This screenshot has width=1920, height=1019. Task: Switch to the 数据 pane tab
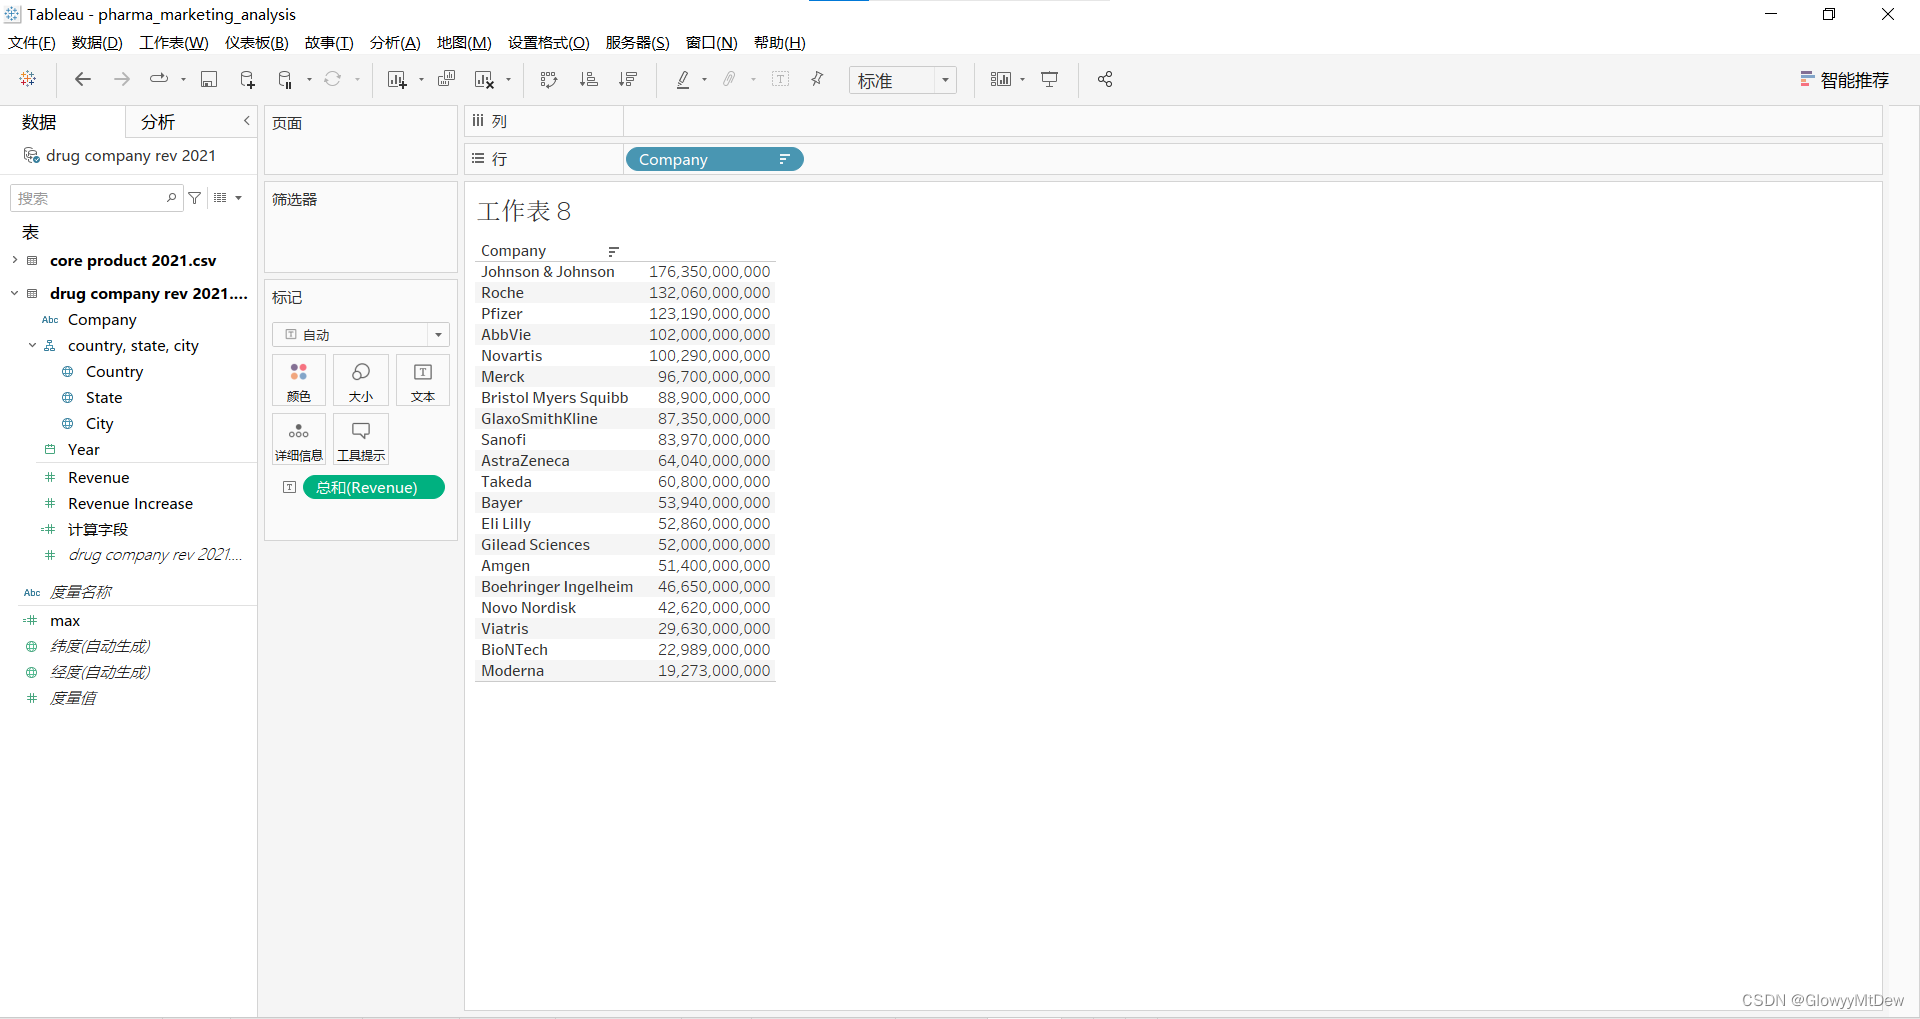point(40,122)
